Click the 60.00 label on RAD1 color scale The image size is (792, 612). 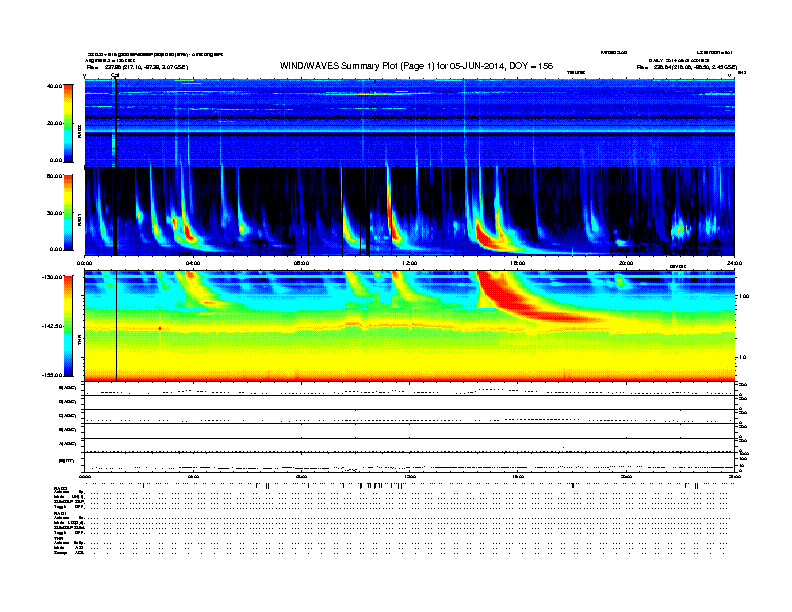54,176
